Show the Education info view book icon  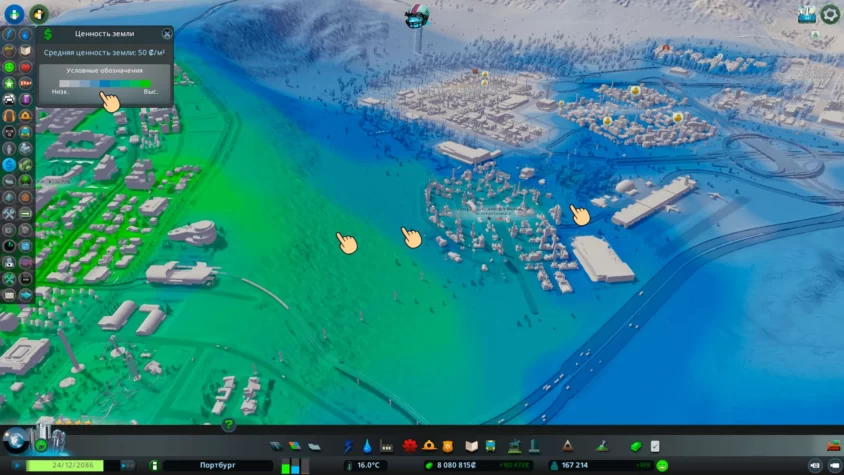25,51
